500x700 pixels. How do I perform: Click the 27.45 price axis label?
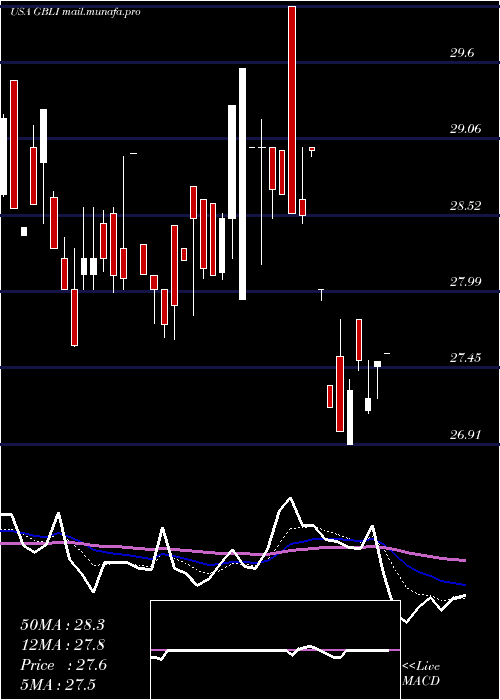[x=466, y=358]
